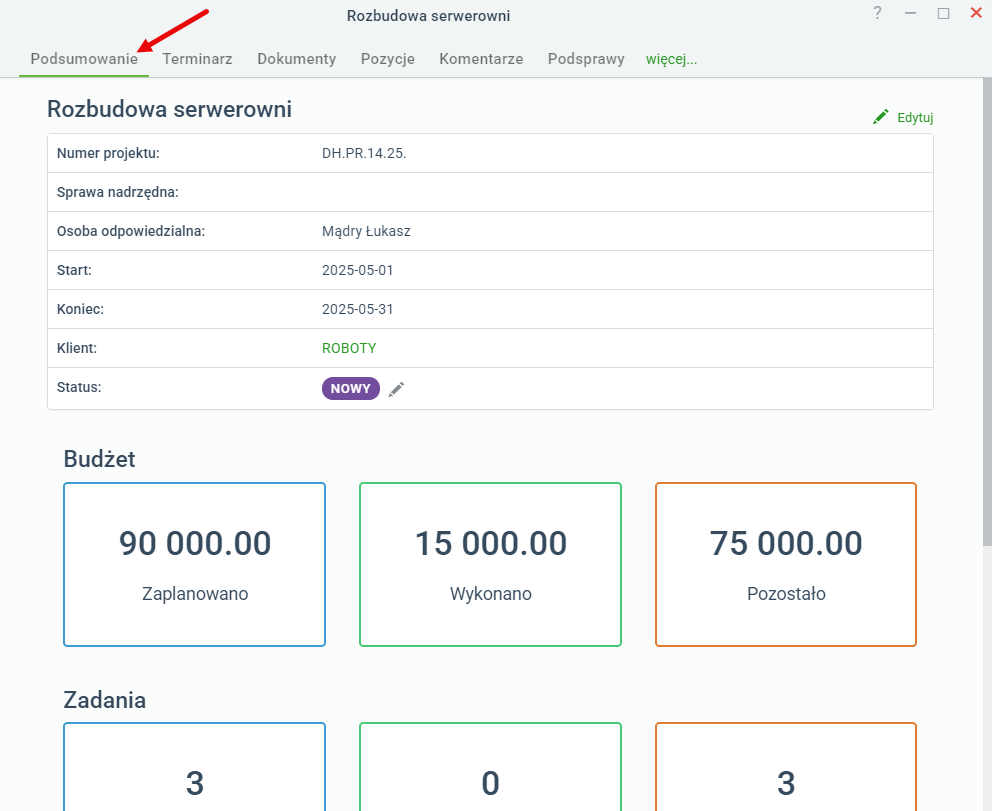Click the NOWY status badge

click(350, 388)
